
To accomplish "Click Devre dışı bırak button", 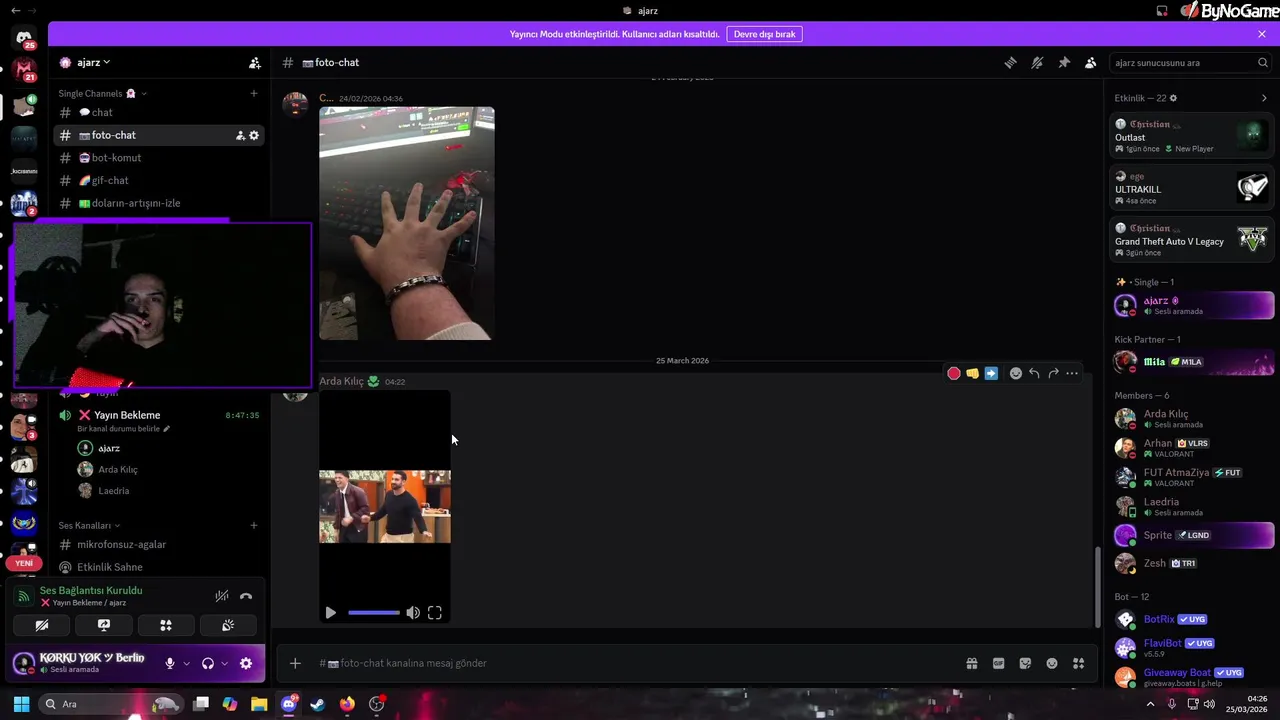I will tap(764, 34).
